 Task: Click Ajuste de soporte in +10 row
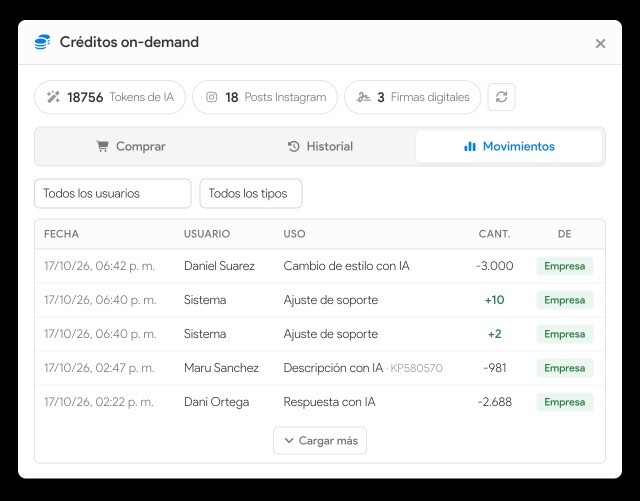pos(331,300)
